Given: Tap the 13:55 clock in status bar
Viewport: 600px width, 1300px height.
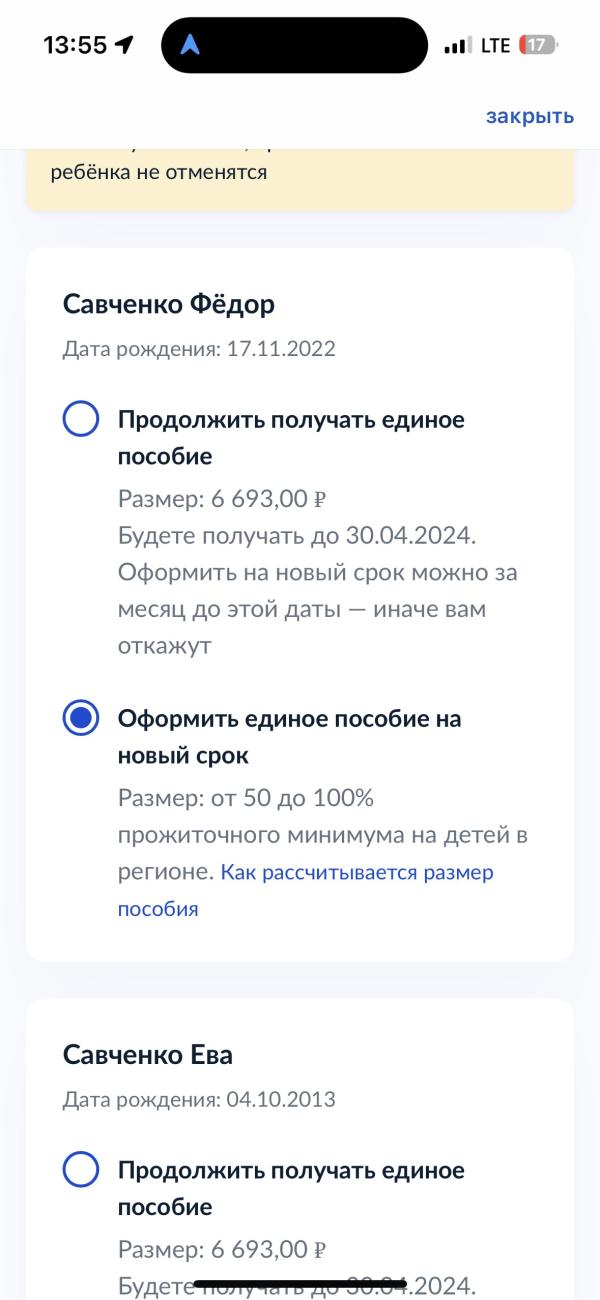Looking at the screenshot, I should click(75, 45).
